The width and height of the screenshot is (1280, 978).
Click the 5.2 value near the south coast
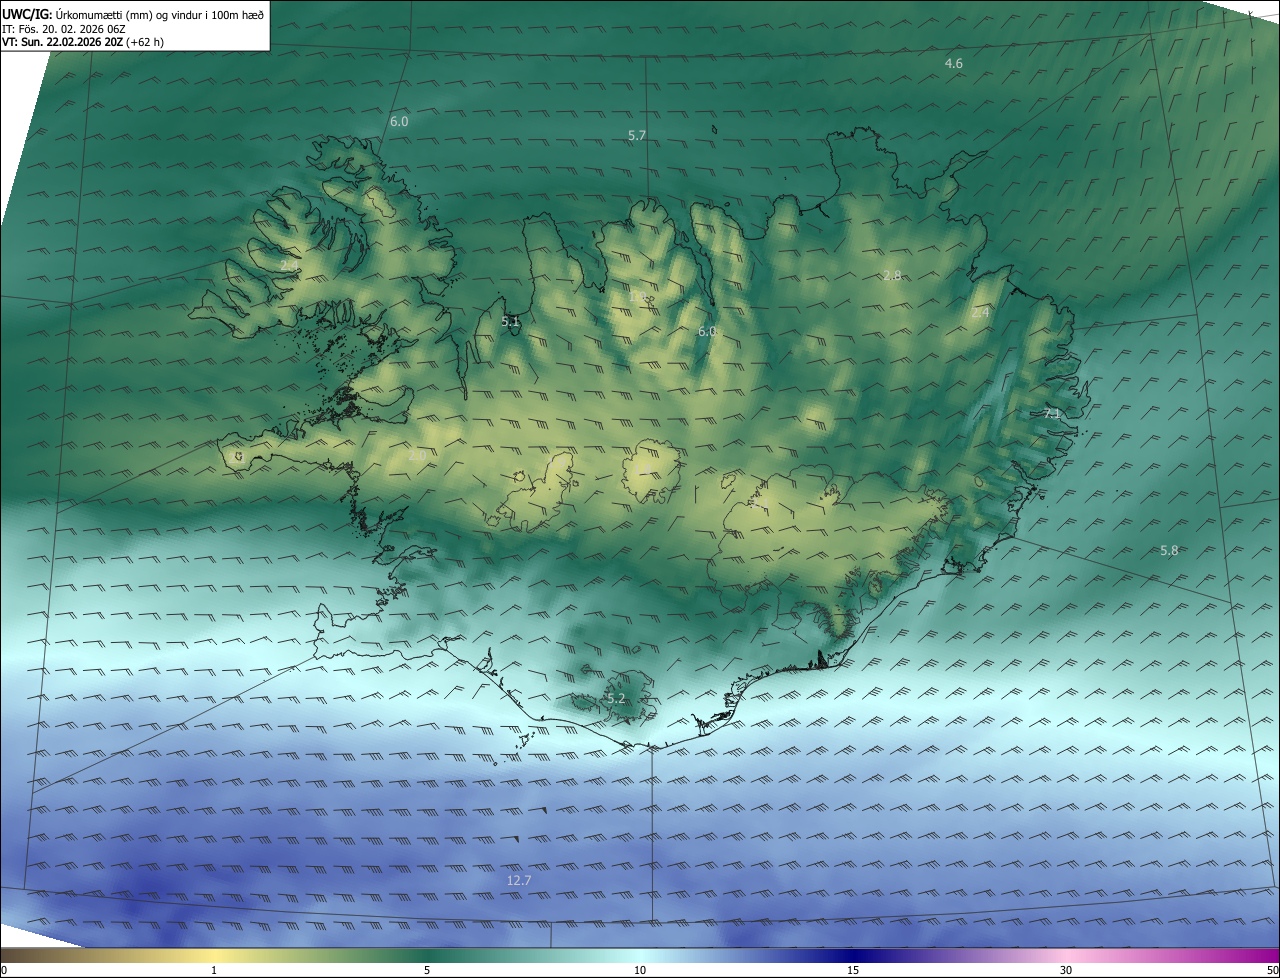(x=616, y=699)
